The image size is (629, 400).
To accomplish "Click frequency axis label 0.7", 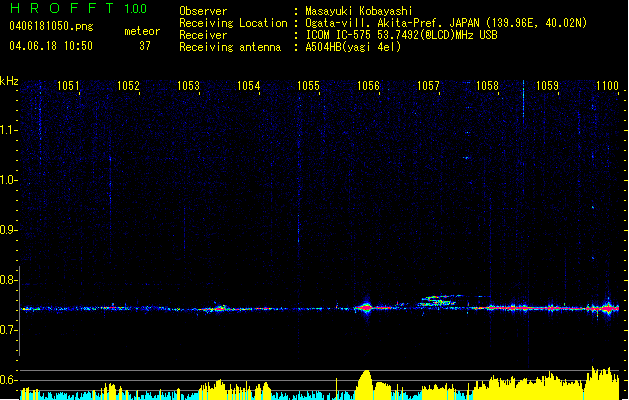I will coord(8,330).
